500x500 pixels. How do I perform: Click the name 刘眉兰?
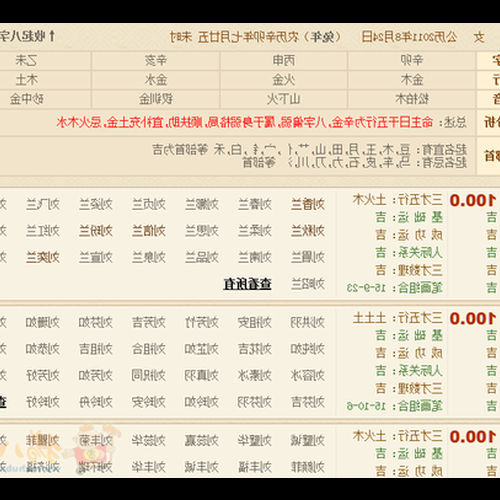[x=308, y=257]
